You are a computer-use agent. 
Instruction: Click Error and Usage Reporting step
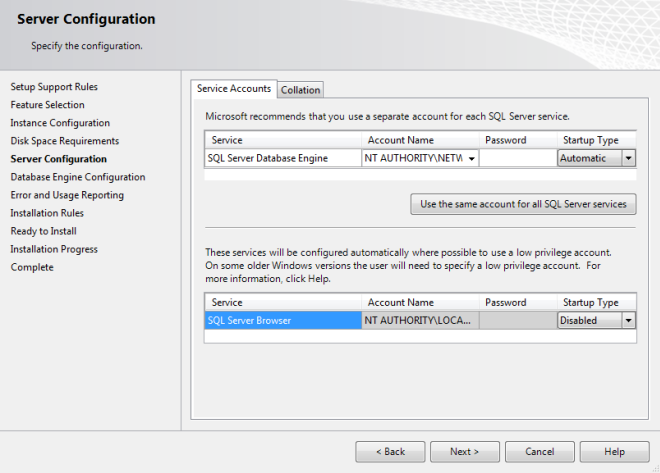coord(67,195)
